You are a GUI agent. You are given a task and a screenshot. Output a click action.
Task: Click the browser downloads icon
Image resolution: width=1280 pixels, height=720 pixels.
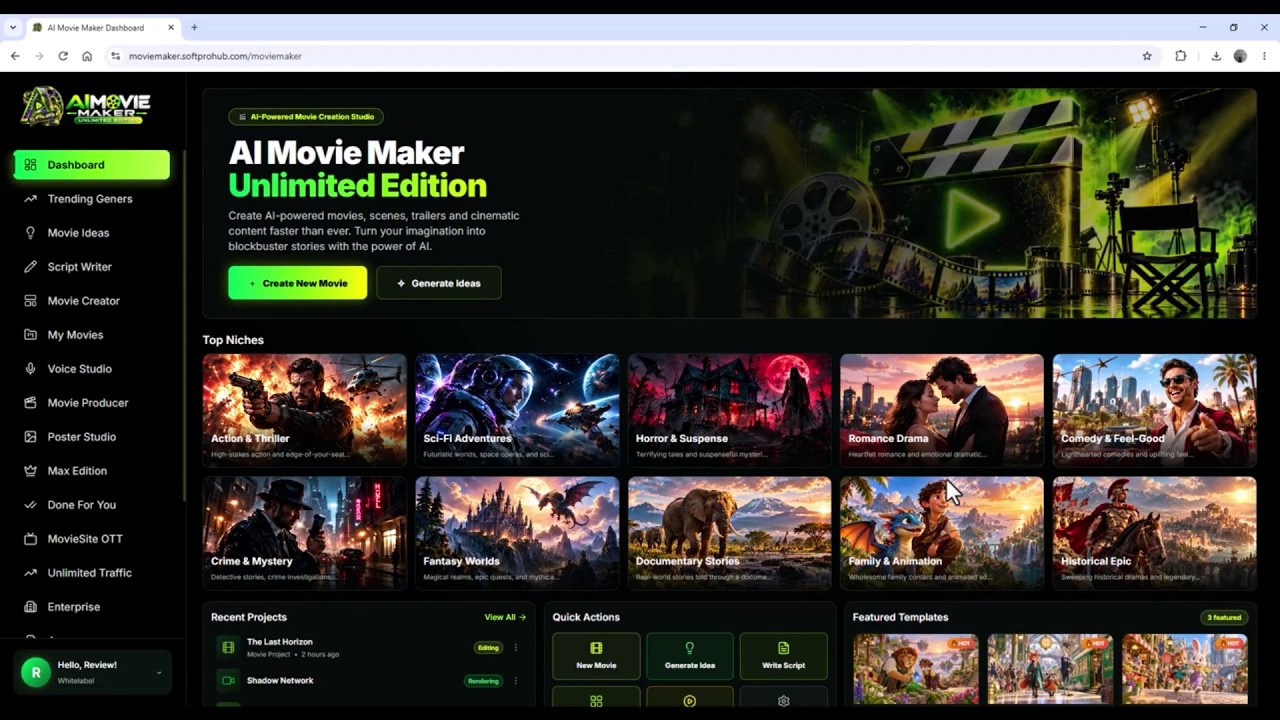pyautogui.click(x=1216, y=56)
